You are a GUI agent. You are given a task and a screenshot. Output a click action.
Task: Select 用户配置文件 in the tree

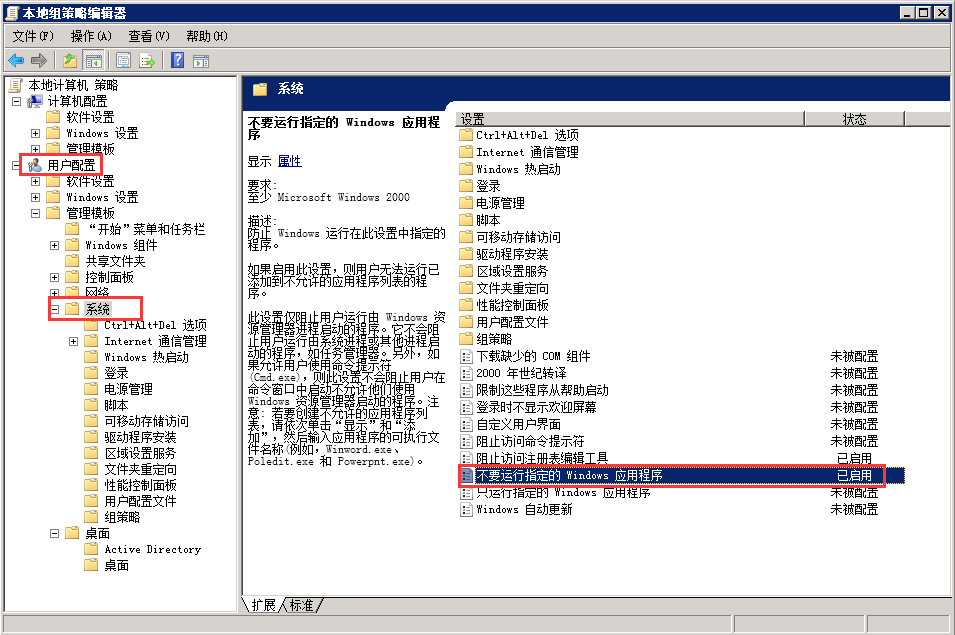pyautogui.click(x=141, y=501)
